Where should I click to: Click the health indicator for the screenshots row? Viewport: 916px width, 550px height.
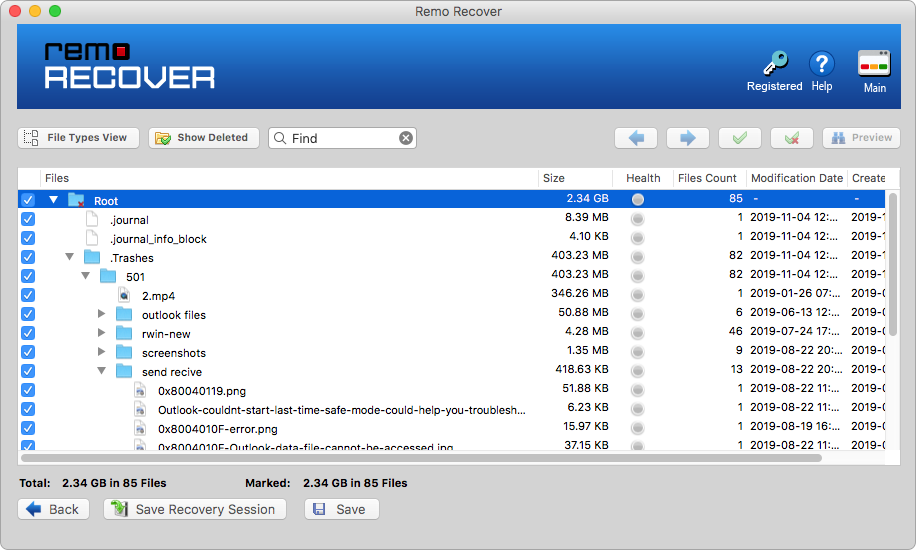tap(638, 352)
